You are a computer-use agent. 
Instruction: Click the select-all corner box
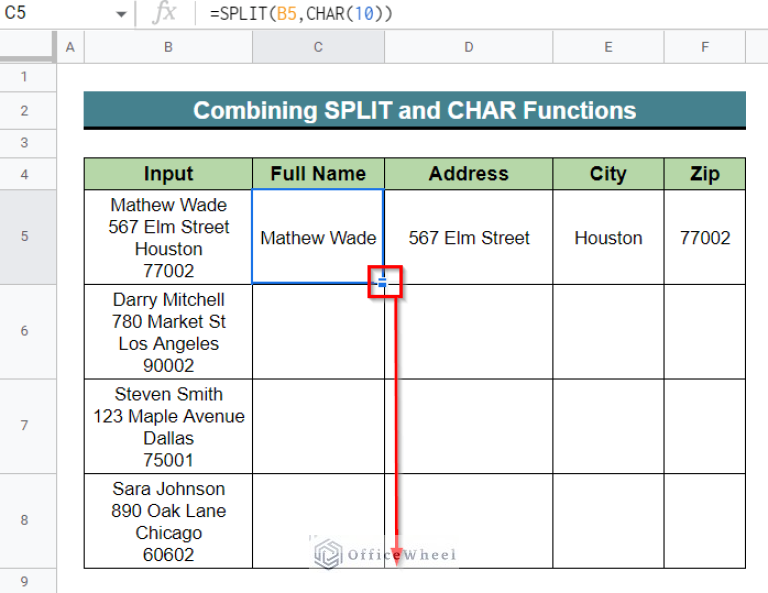point(27,47)
